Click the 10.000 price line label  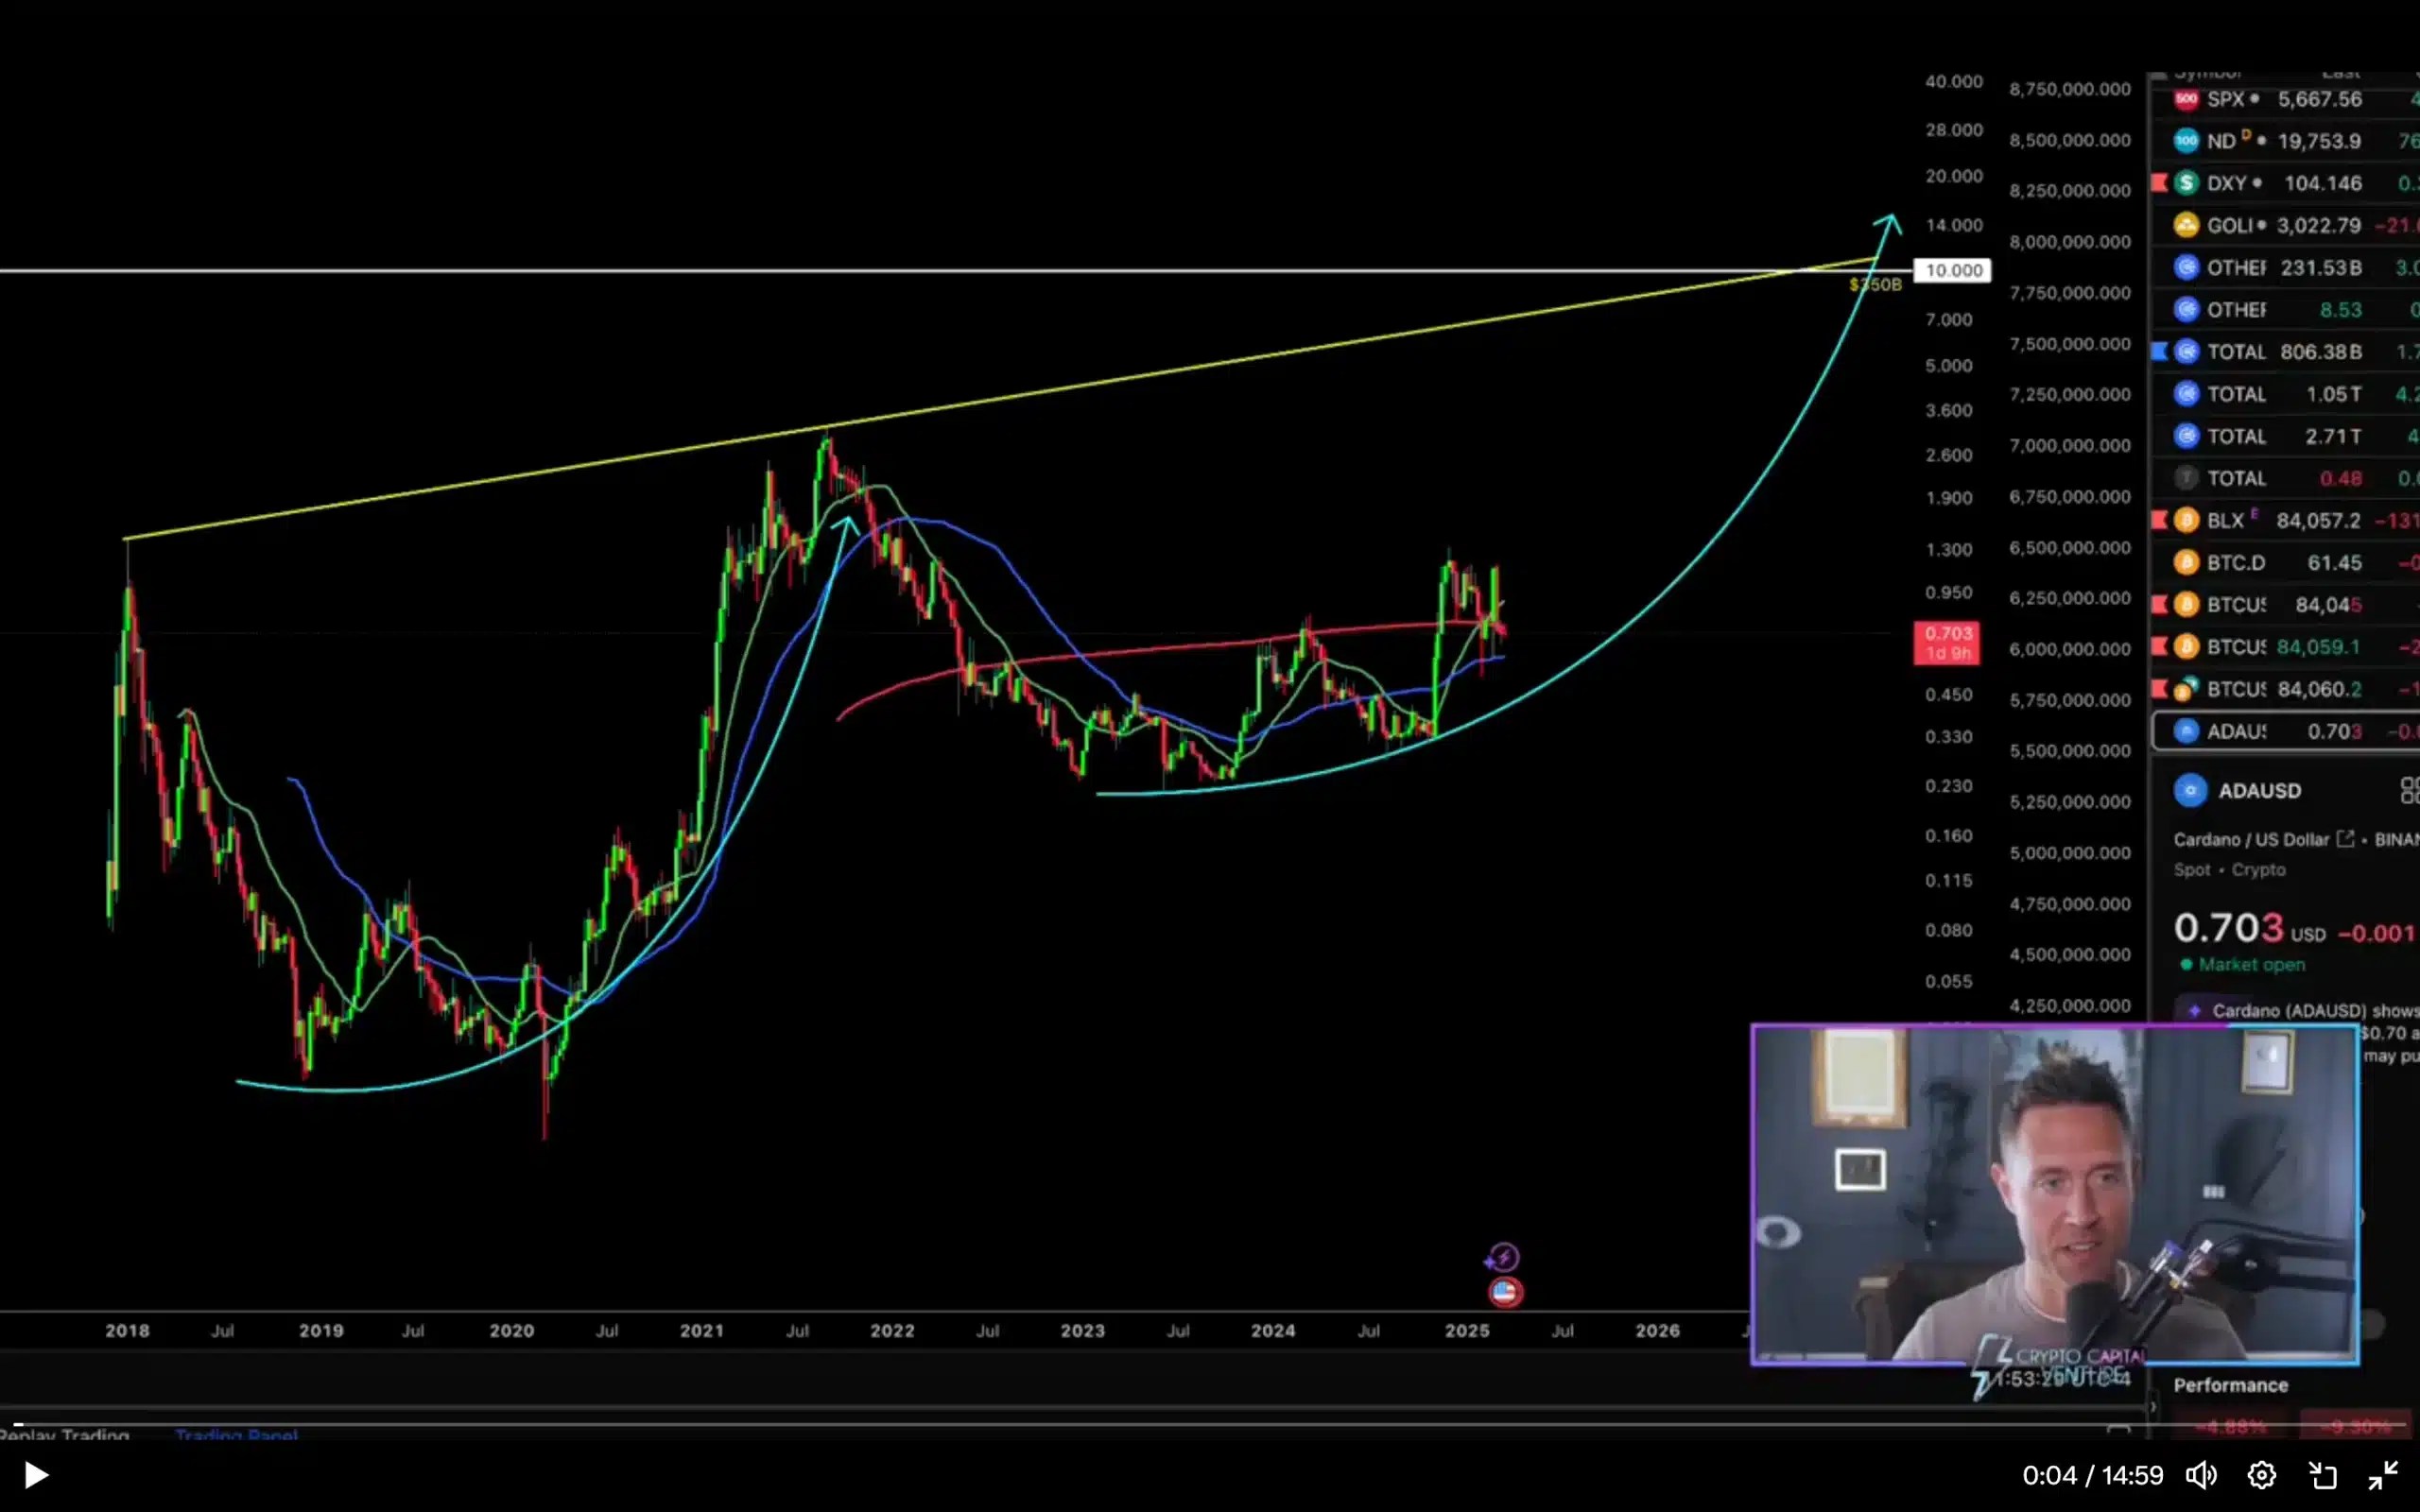(1953, 270)
